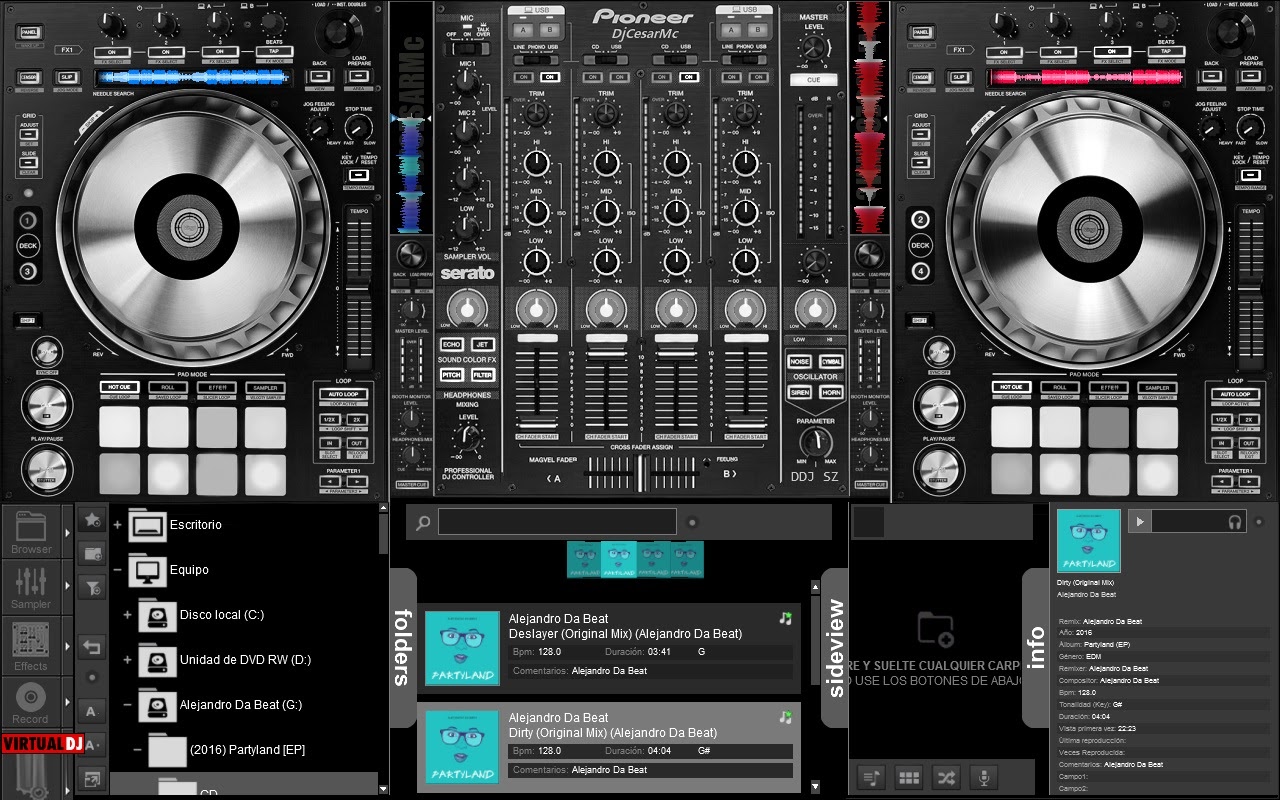Viewport: 1280px width, 800px height.
Task: Open the info tab panel
Action: [x=1033, y=648]
